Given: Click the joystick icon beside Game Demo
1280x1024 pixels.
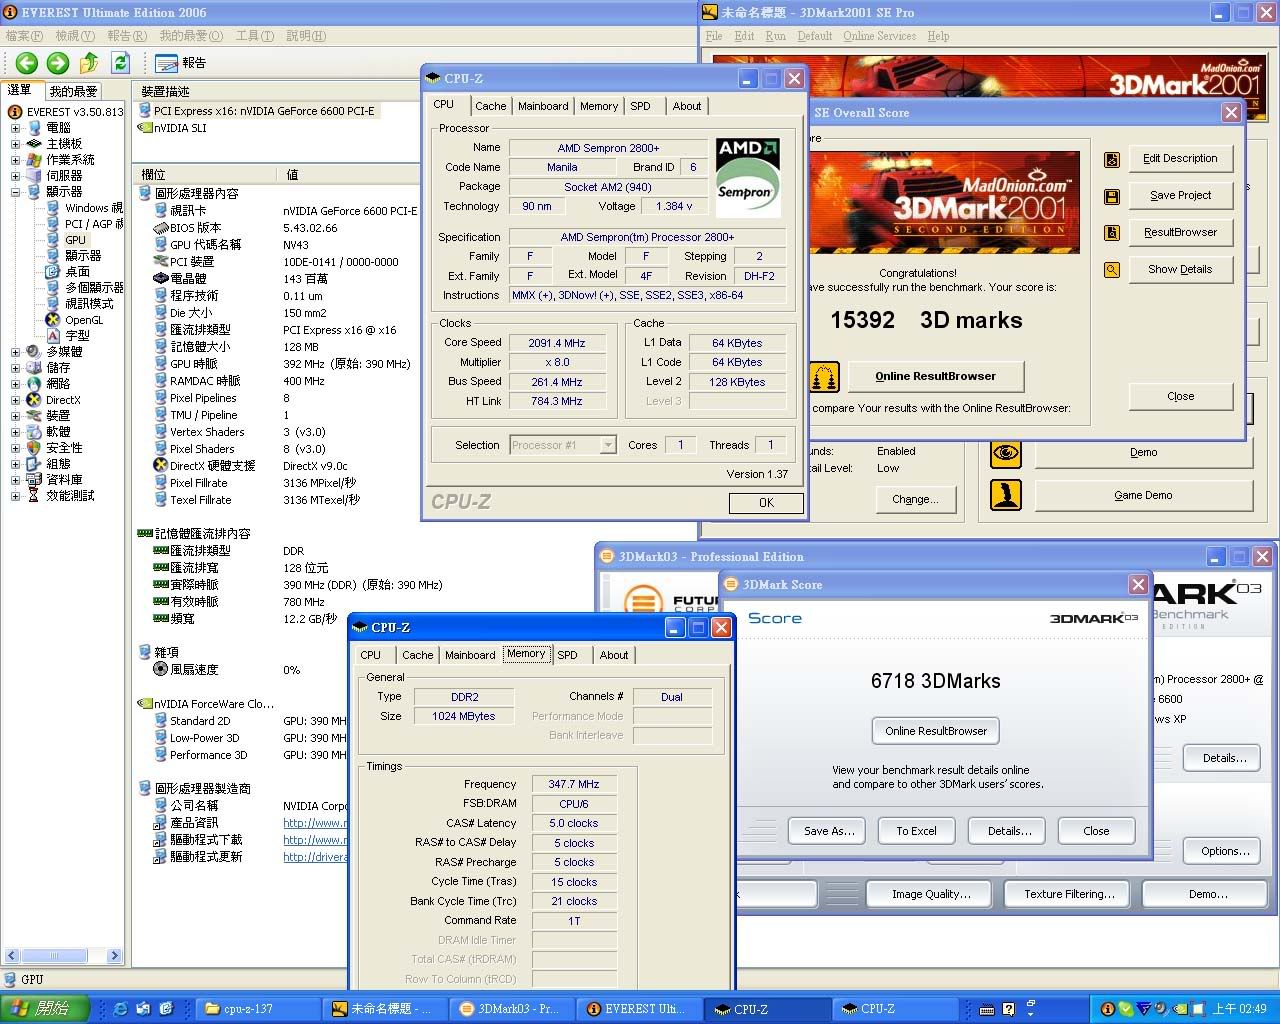Looking at the screenshot, I should (1006, 495).
